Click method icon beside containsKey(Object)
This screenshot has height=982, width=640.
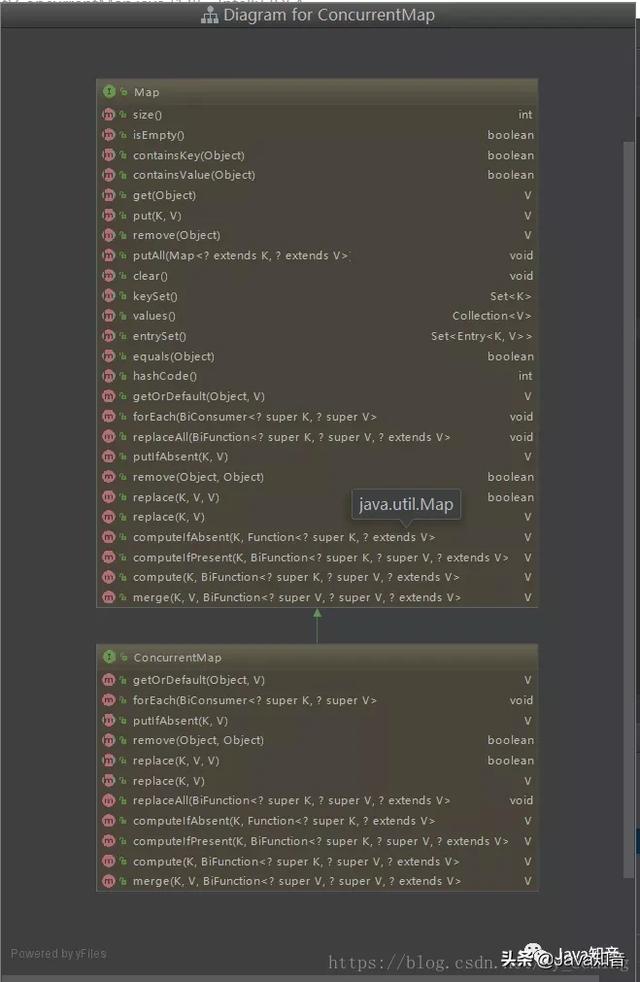pyautogui.click(x=108, y=155)
